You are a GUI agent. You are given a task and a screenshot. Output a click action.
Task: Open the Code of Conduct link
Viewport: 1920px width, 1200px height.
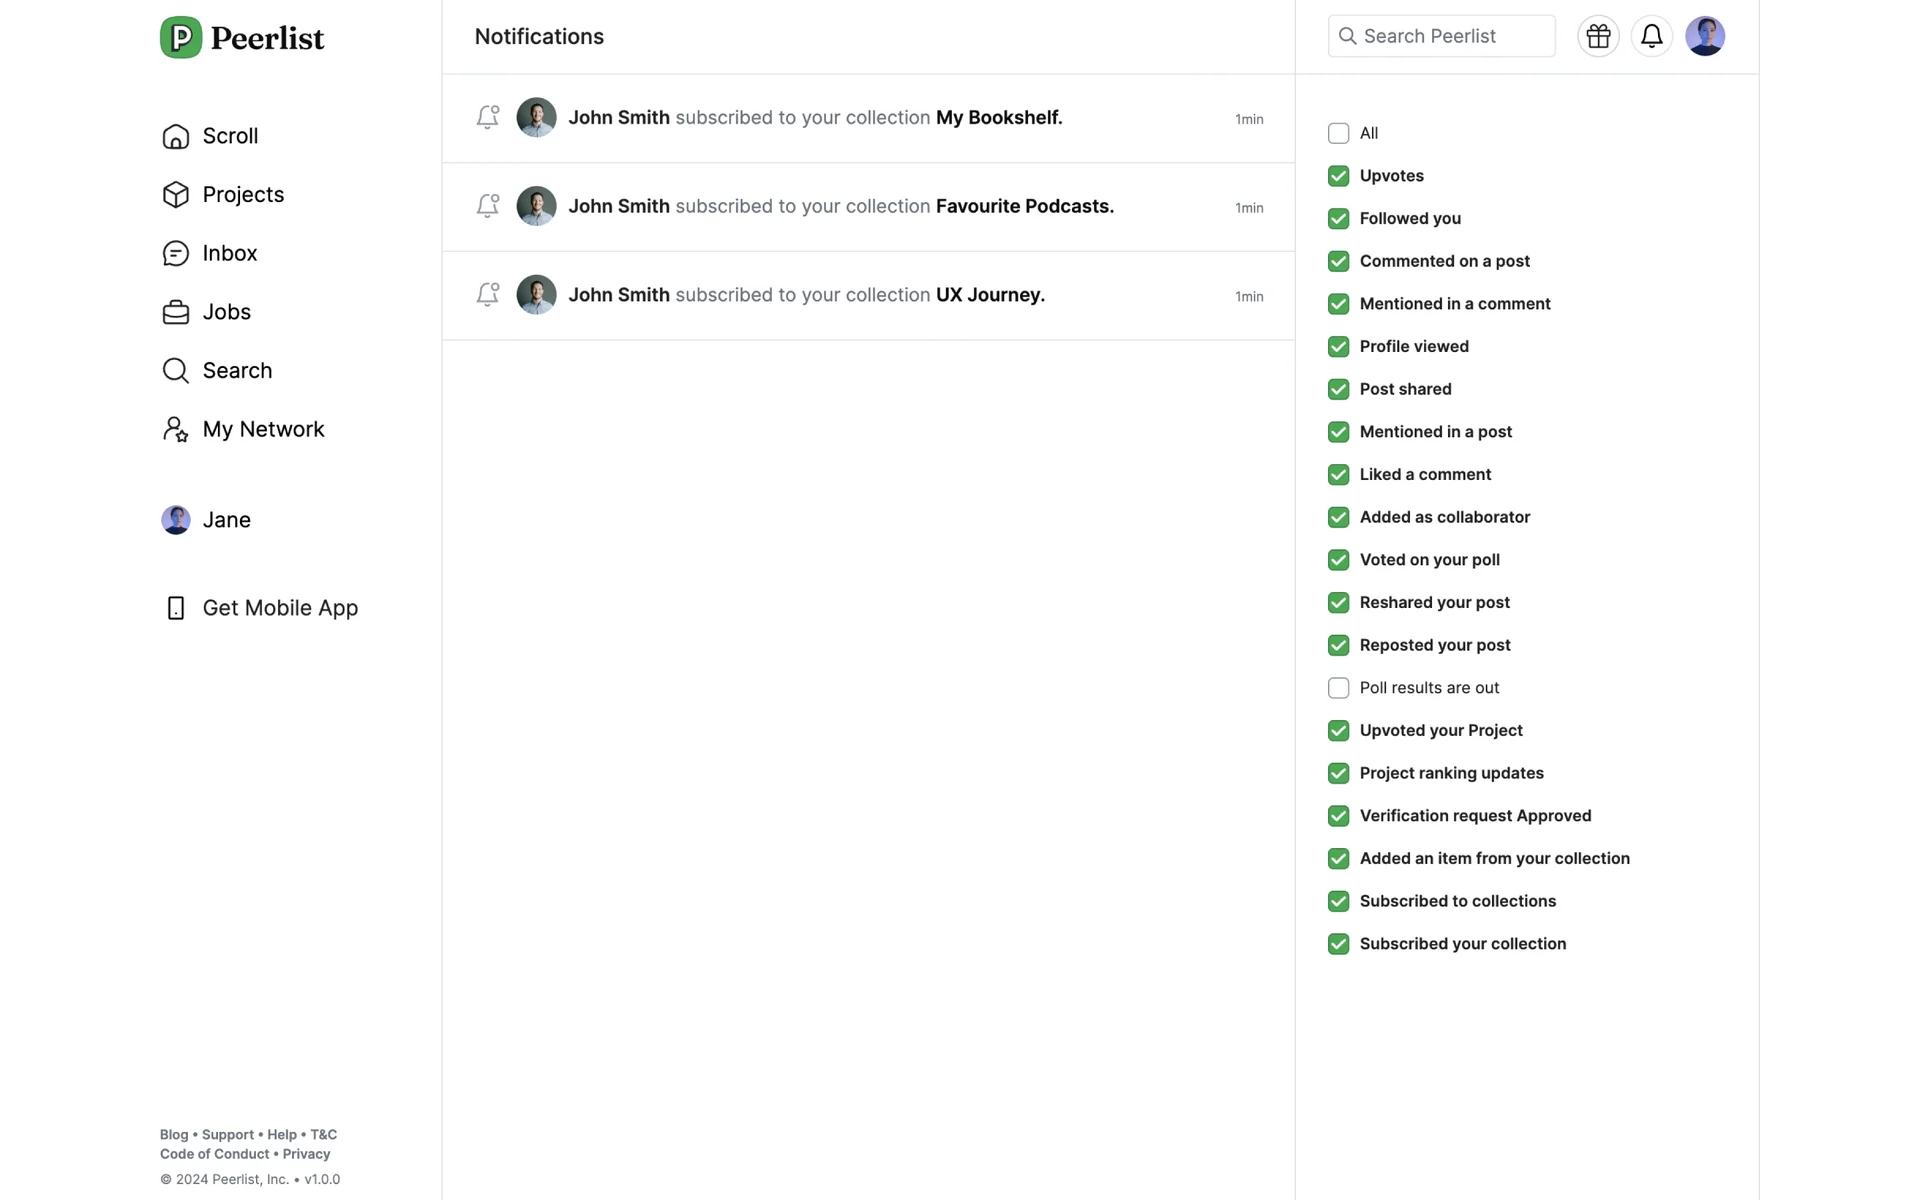(214, 1154)
